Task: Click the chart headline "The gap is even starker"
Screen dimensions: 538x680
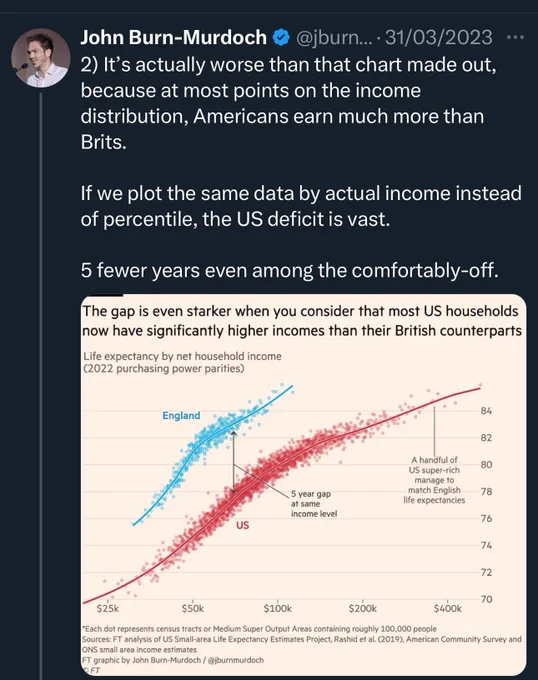Action: click(x=302, y=321)
